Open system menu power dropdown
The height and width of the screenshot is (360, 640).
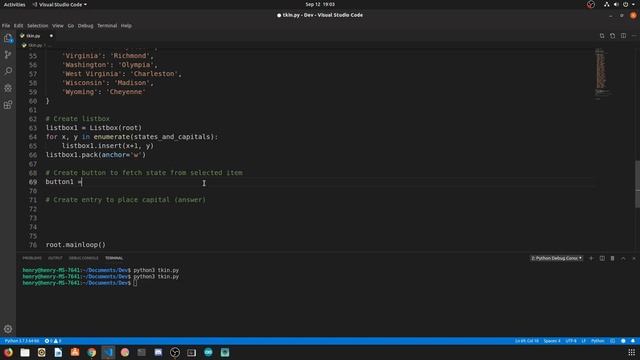pos(629,4)
